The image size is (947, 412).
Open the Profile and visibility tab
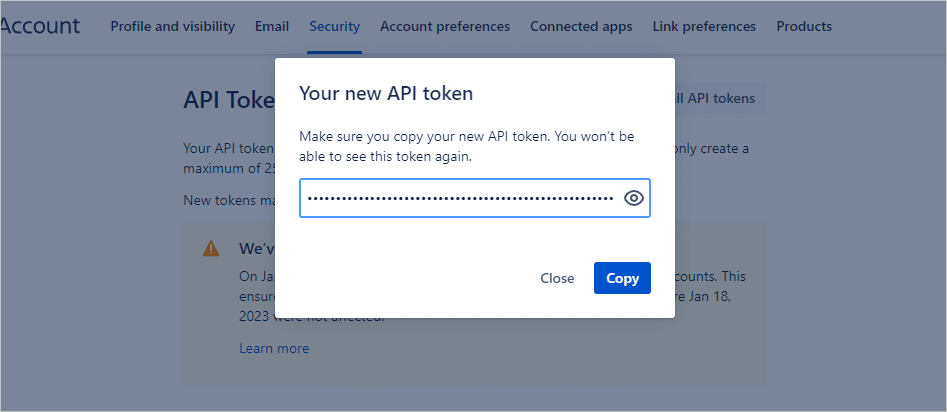click(x=172, y=27)
